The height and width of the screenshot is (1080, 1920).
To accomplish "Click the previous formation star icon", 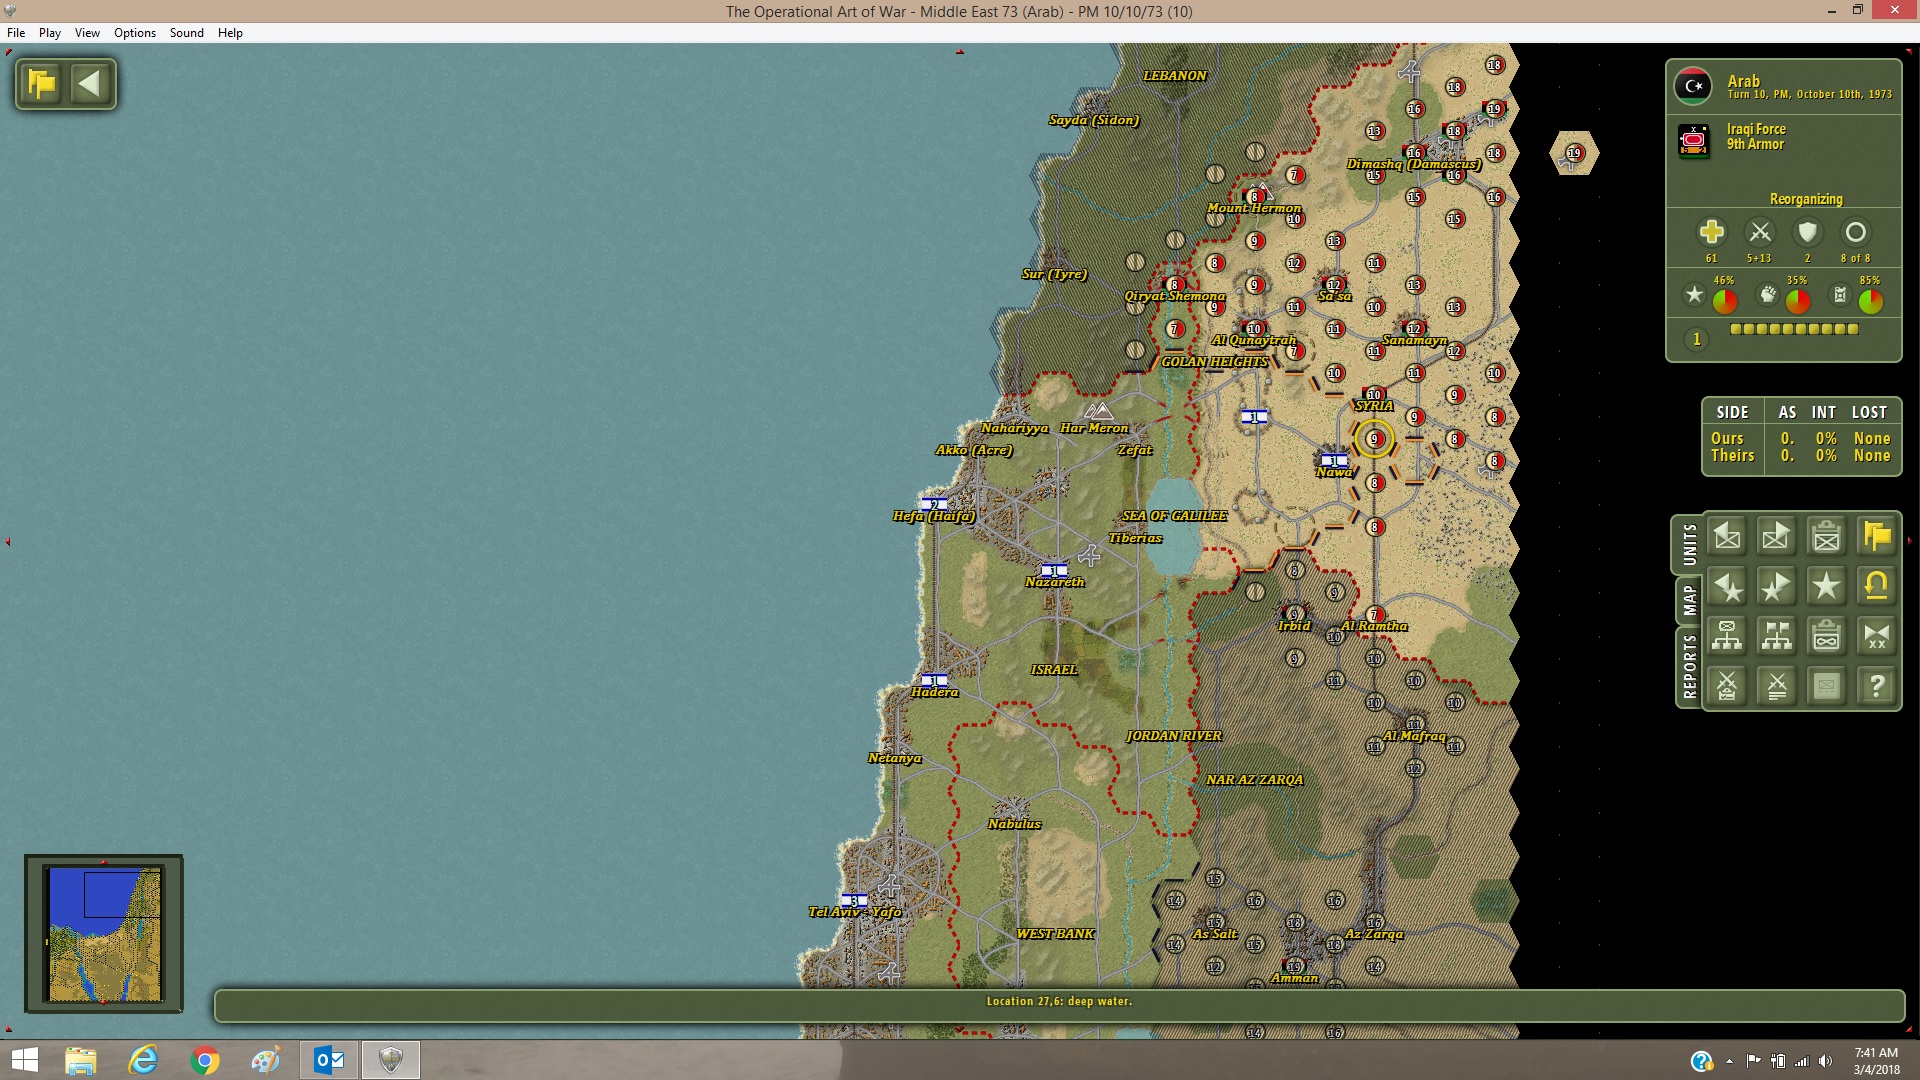I will (1727, 586).
